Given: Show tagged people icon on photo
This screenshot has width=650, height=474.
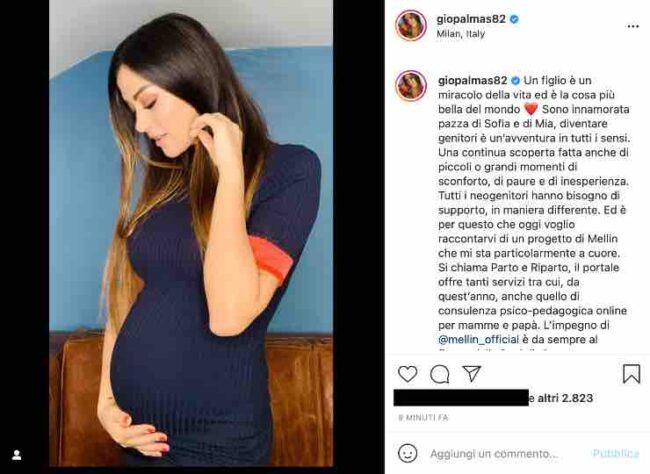Looking at the screenshot, I should [x=17, y=455].
